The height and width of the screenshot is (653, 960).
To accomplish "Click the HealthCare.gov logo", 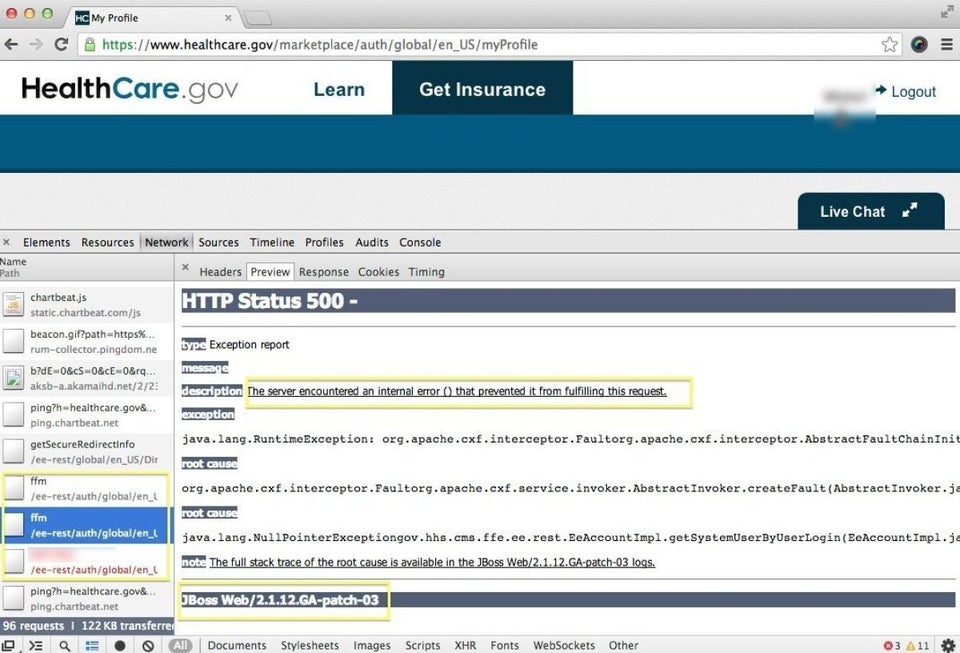I will 130,89.
